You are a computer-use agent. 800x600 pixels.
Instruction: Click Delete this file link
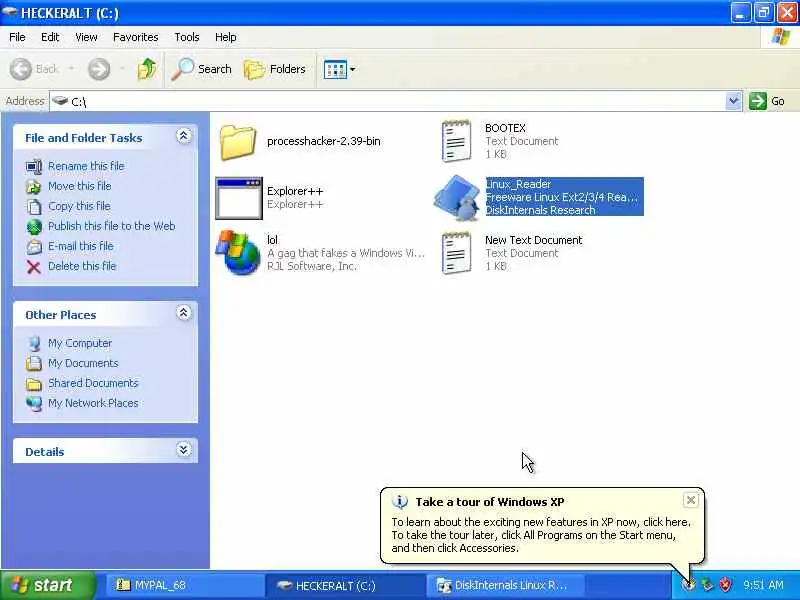point(82,266)
